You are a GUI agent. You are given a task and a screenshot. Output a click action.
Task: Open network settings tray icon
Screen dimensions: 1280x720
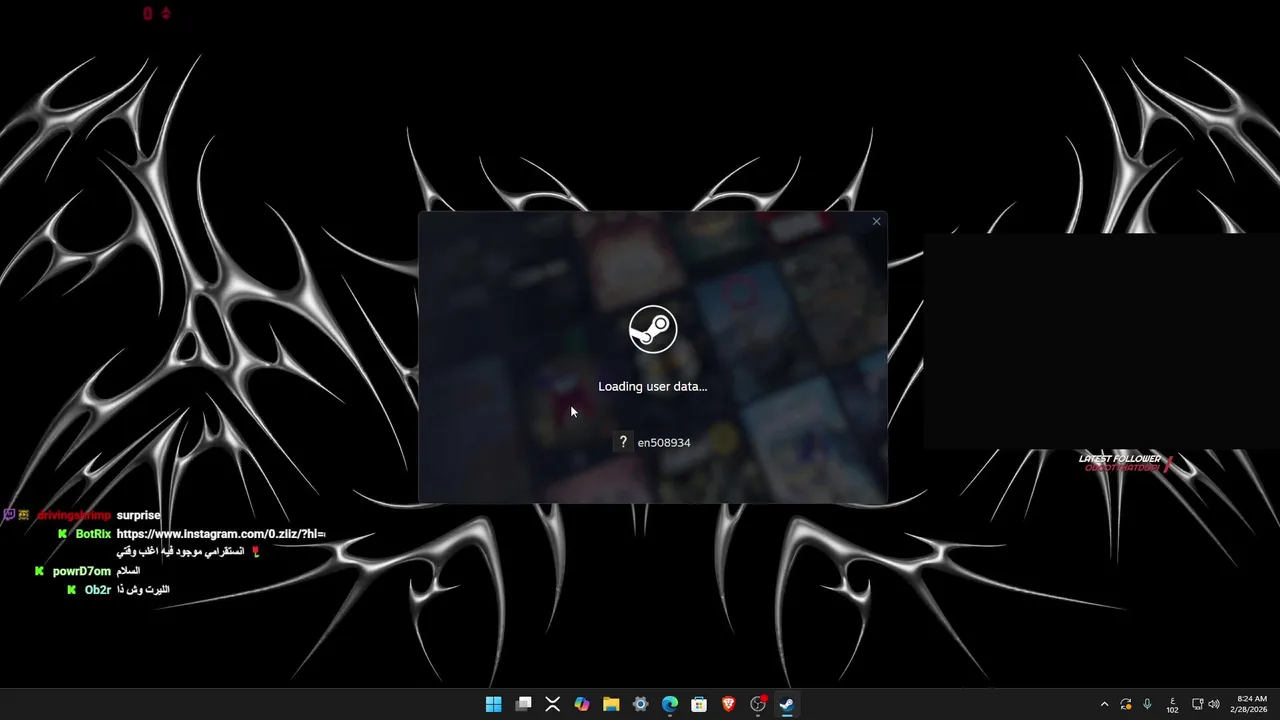[x=1197, y=704]
